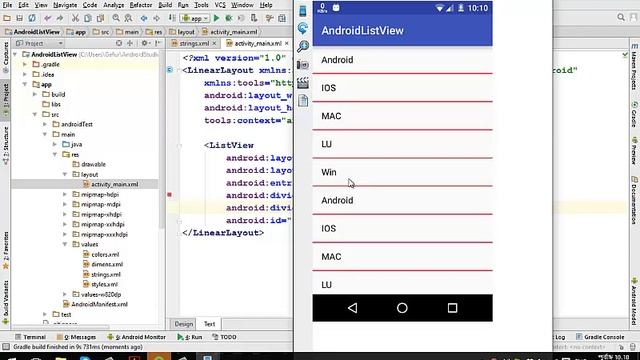Tap first MAC item in emulator list

[402, 116]
